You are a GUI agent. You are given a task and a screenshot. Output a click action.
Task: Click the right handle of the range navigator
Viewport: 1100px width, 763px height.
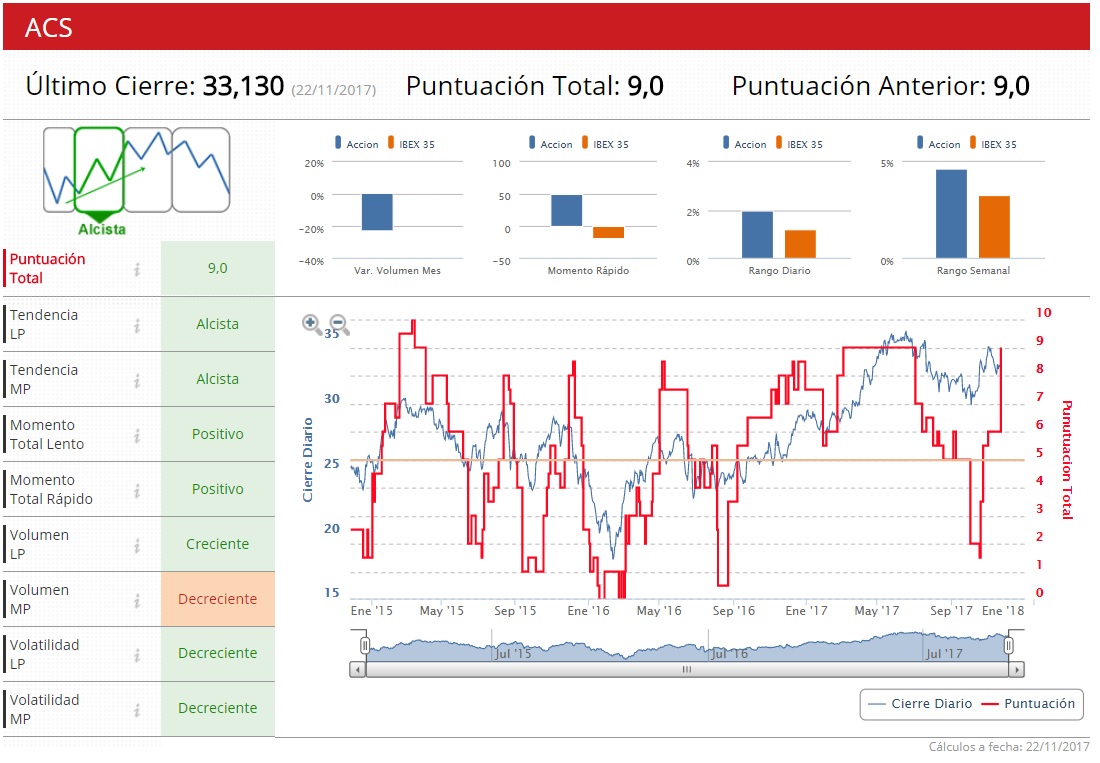click(x=1009, y=645)
